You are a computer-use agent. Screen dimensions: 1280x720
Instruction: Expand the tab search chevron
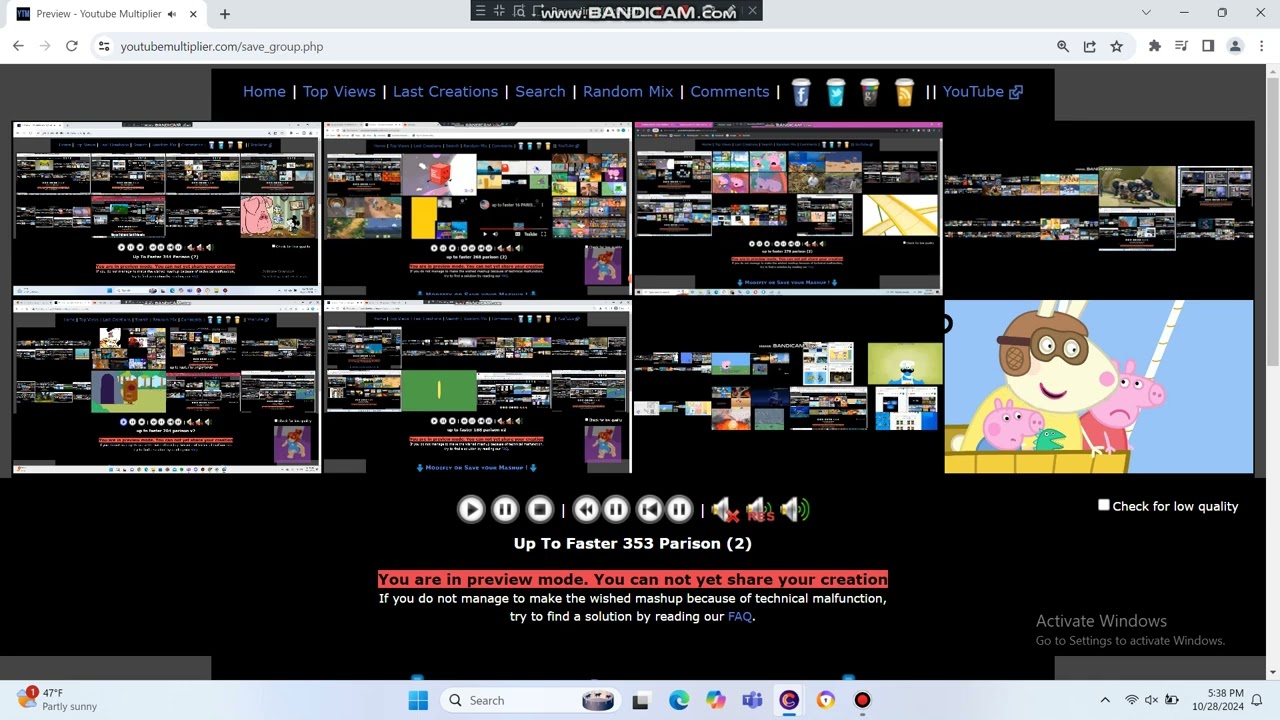(1146, 13)
